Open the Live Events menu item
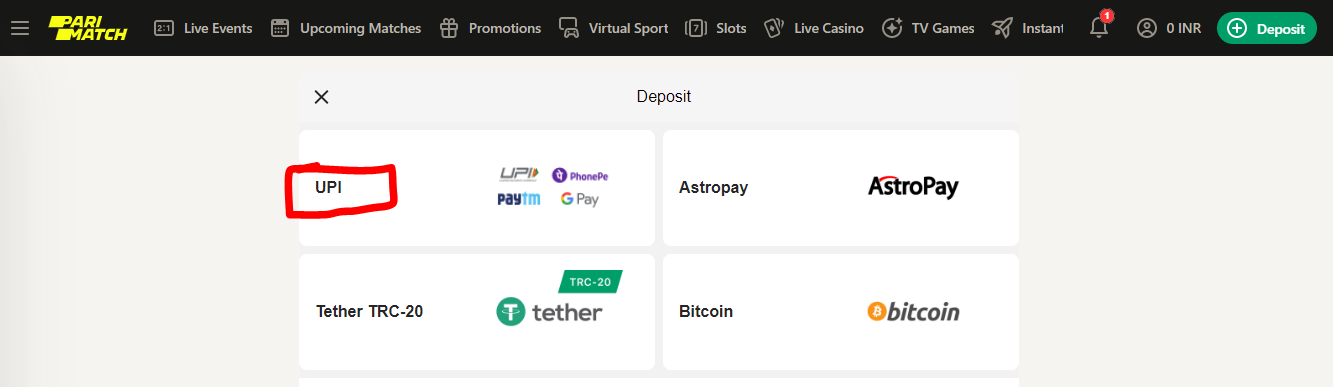The width and height of the screenshot is (1333, 387). (218, 28)
